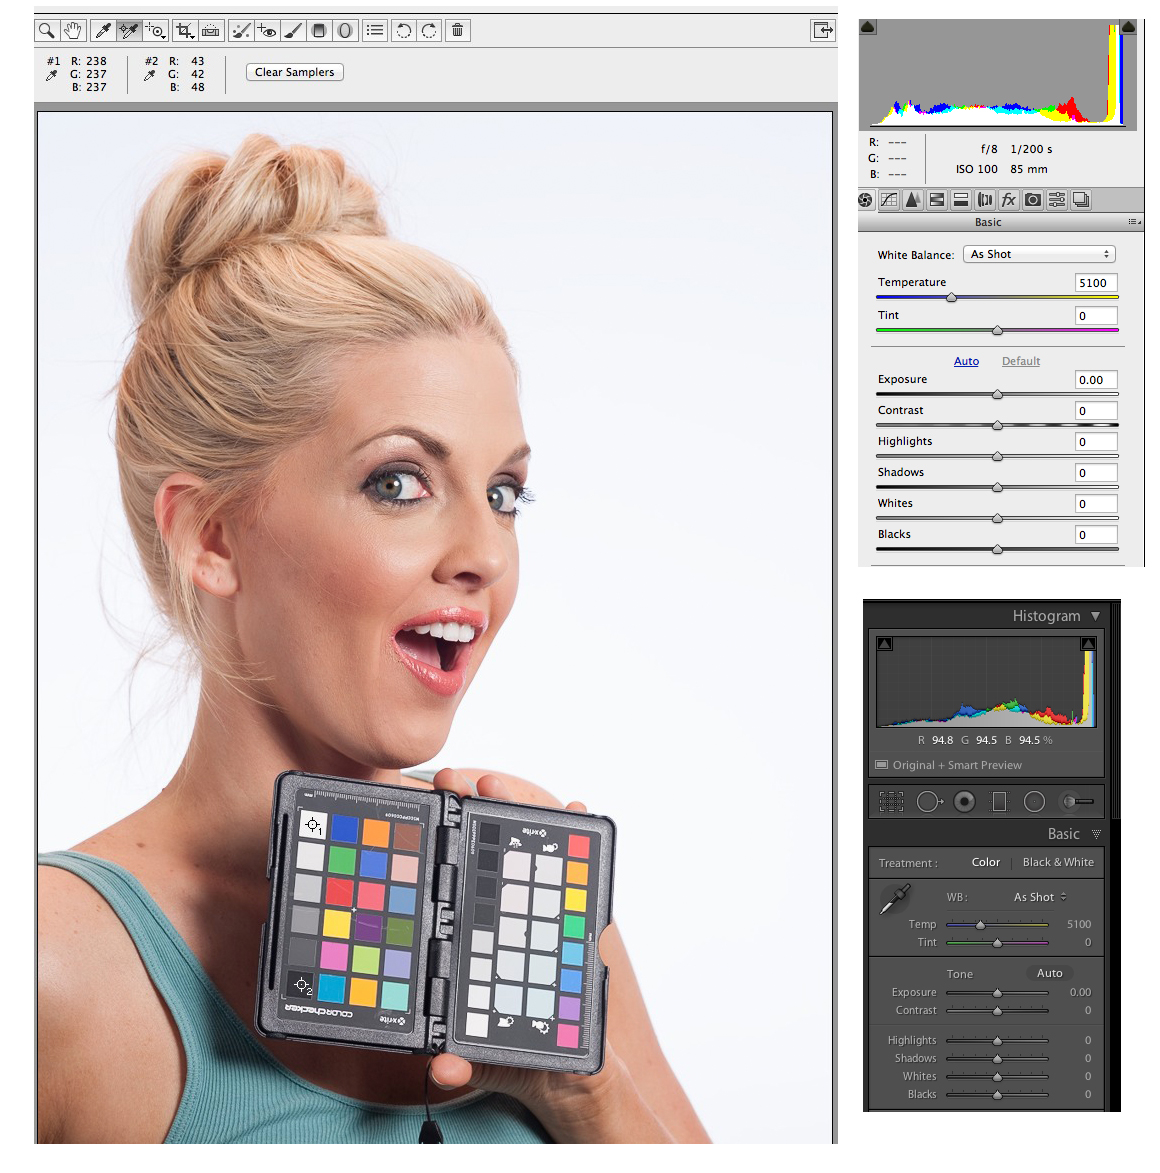The image size is (1160, 1173).
Task: Toggle Camera Raw highlight clipping warning
Action: coord(1128,27)
